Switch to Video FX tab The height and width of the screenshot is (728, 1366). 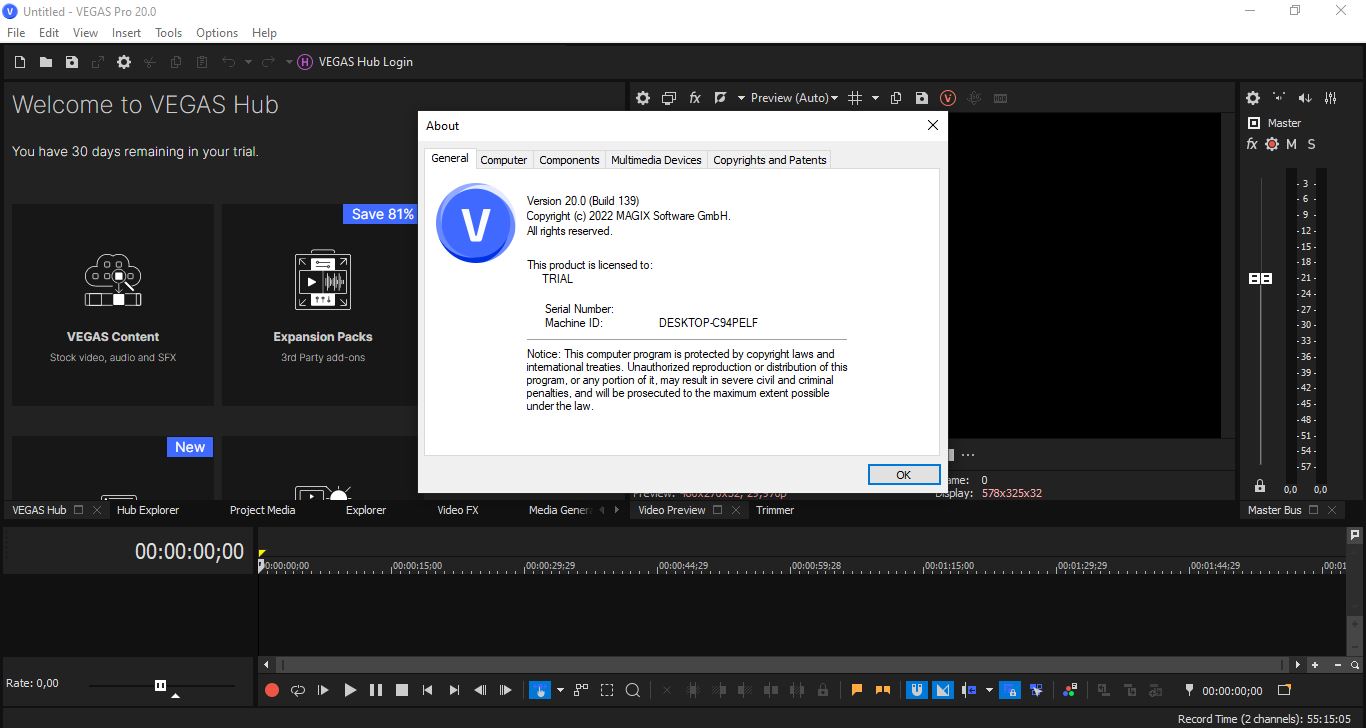coord(458,510)
